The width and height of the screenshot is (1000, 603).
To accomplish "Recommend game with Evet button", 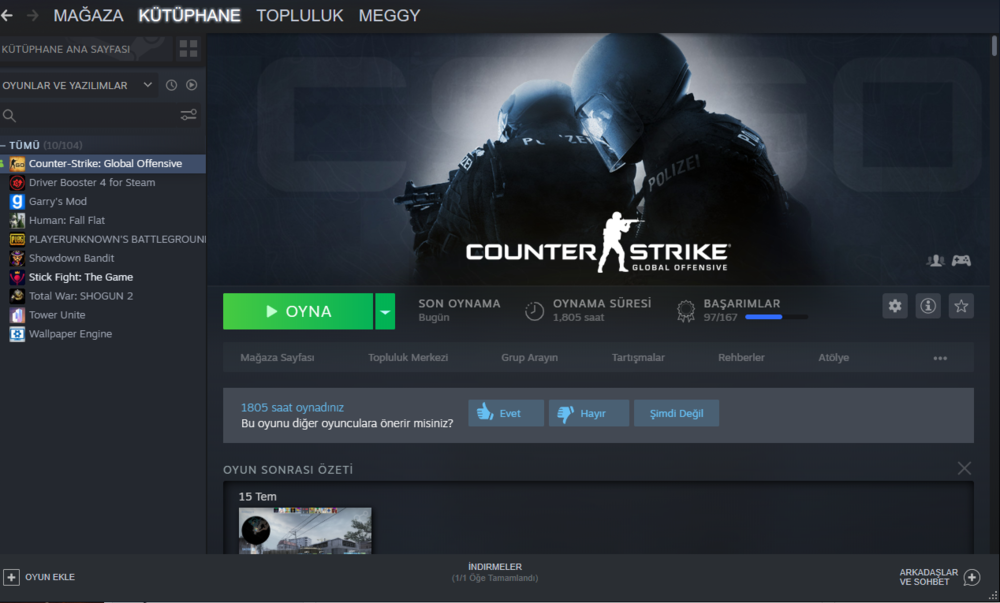I will point(506,413).
